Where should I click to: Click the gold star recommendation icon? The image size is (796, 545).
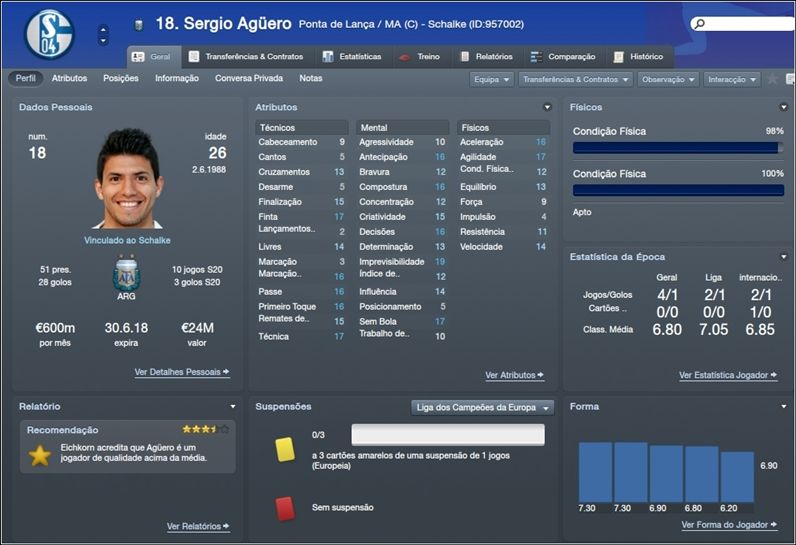40,455
